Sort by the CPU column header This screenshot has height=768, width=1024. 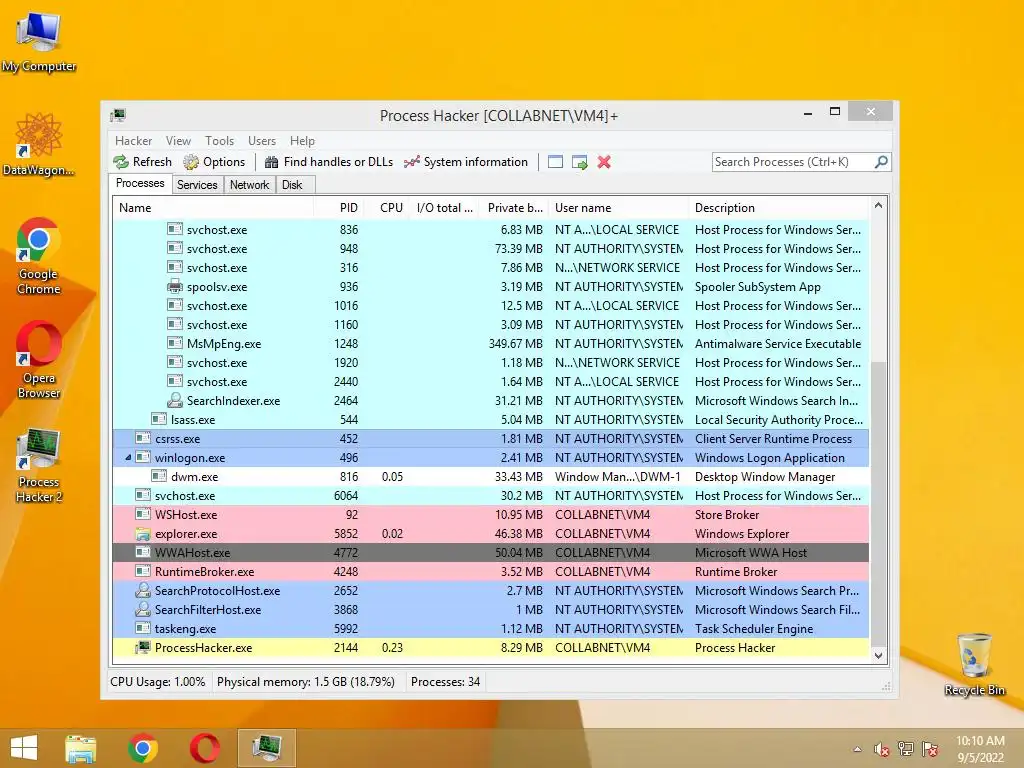(x=386, y=208)
